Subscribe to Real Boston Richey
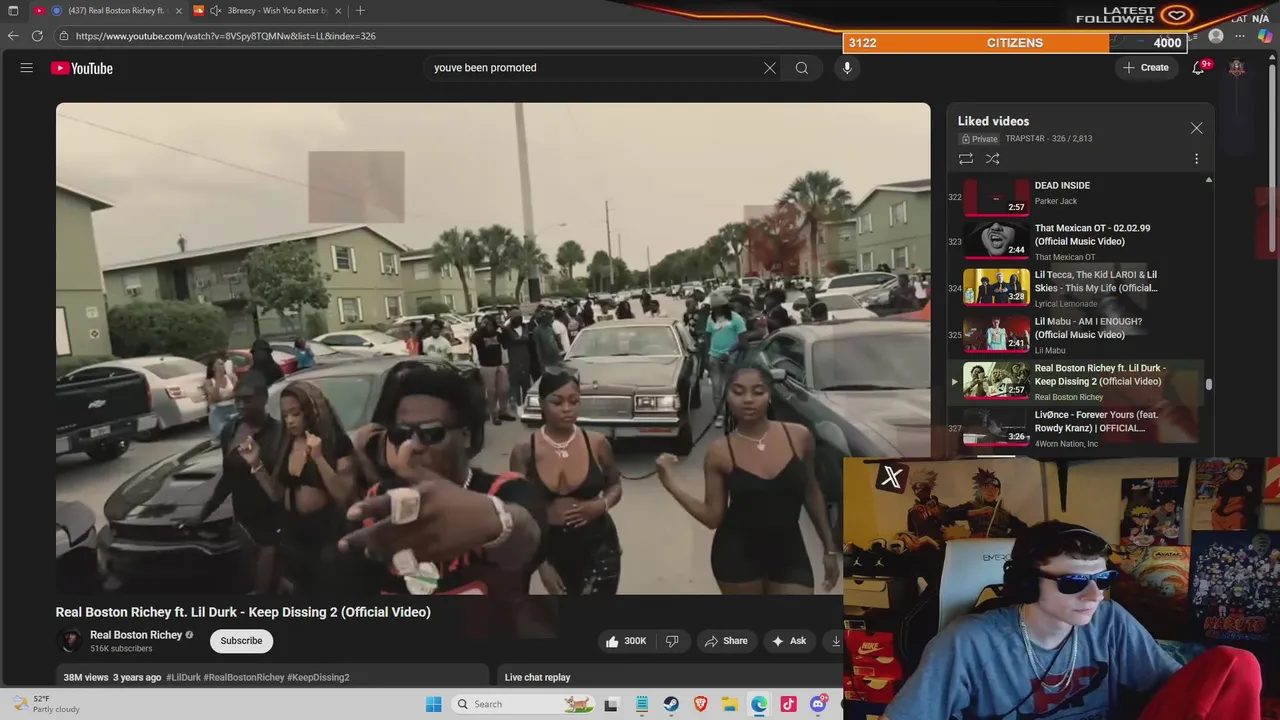The width and height of the screenshot is (1280, 720). [241, 641]
